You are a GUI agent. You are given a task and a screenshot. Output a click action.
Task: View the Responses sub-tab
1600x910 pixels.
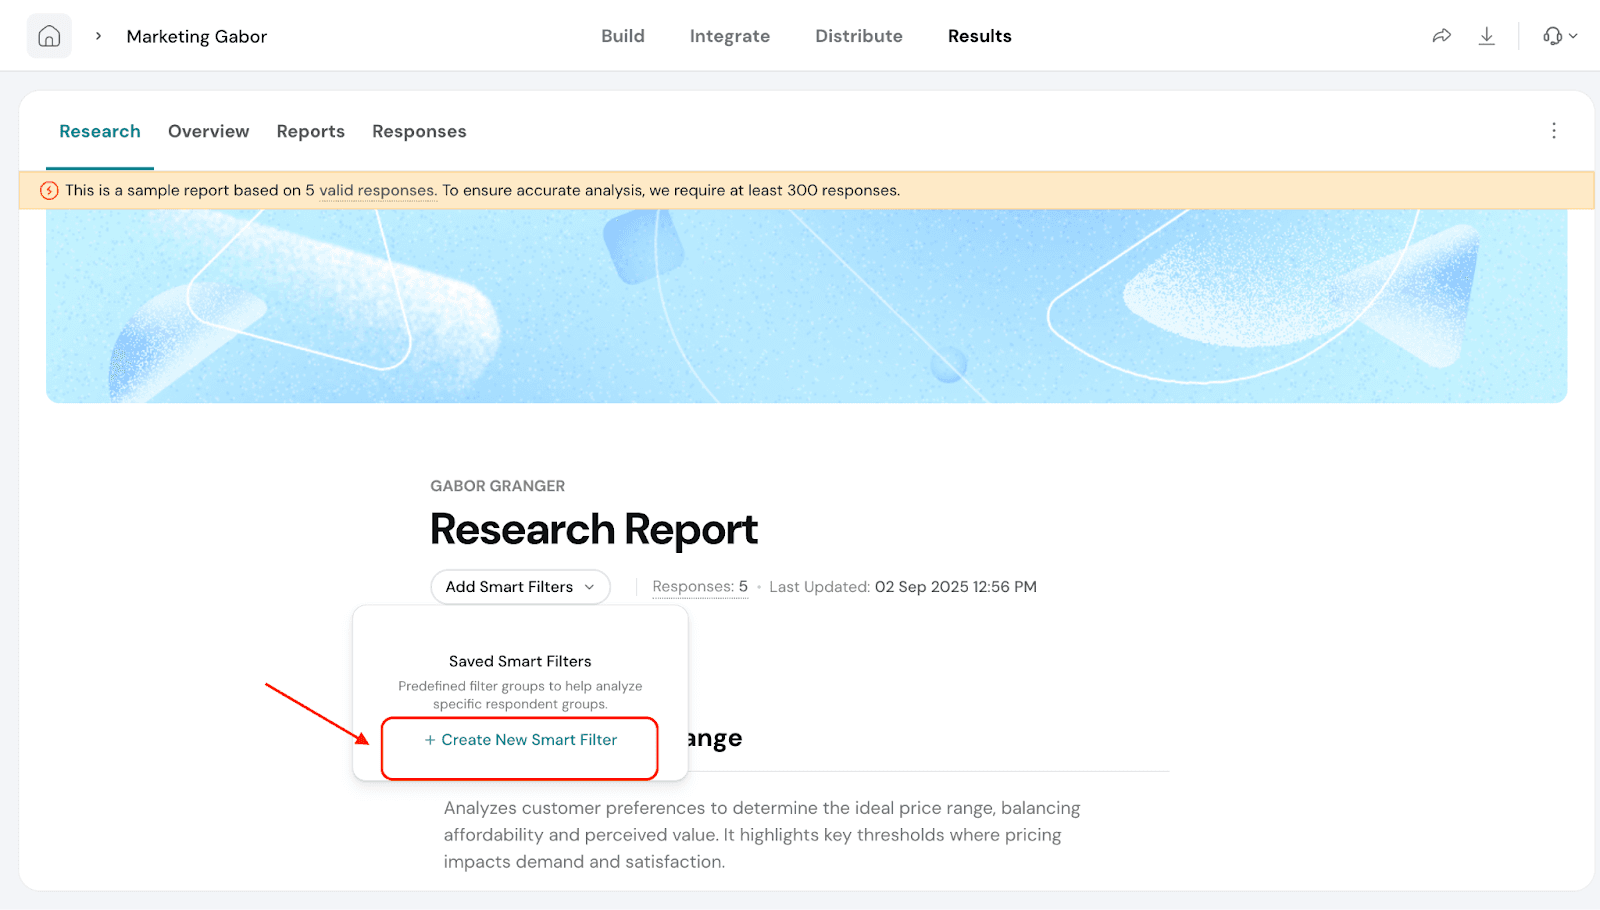[x=419, y=132]
